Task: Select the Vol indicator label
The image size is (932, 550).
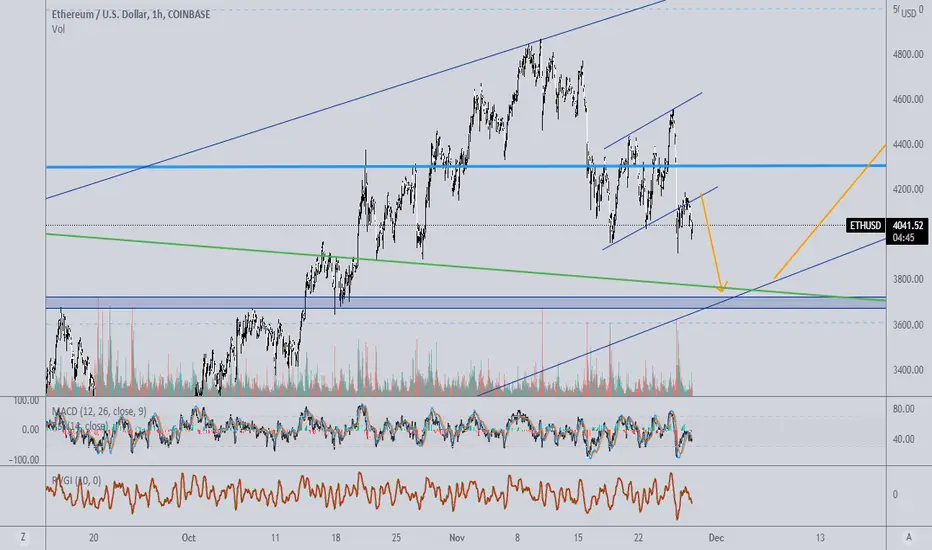Action: point(58,29)
